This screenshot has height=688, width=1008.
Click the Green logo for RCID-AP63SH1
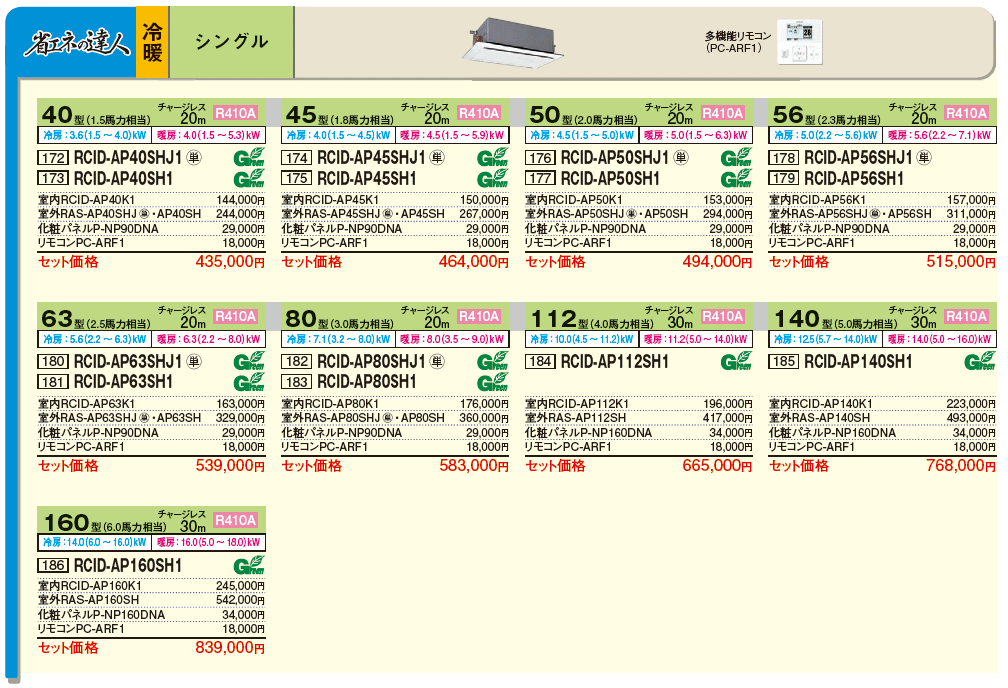(249, 382)
